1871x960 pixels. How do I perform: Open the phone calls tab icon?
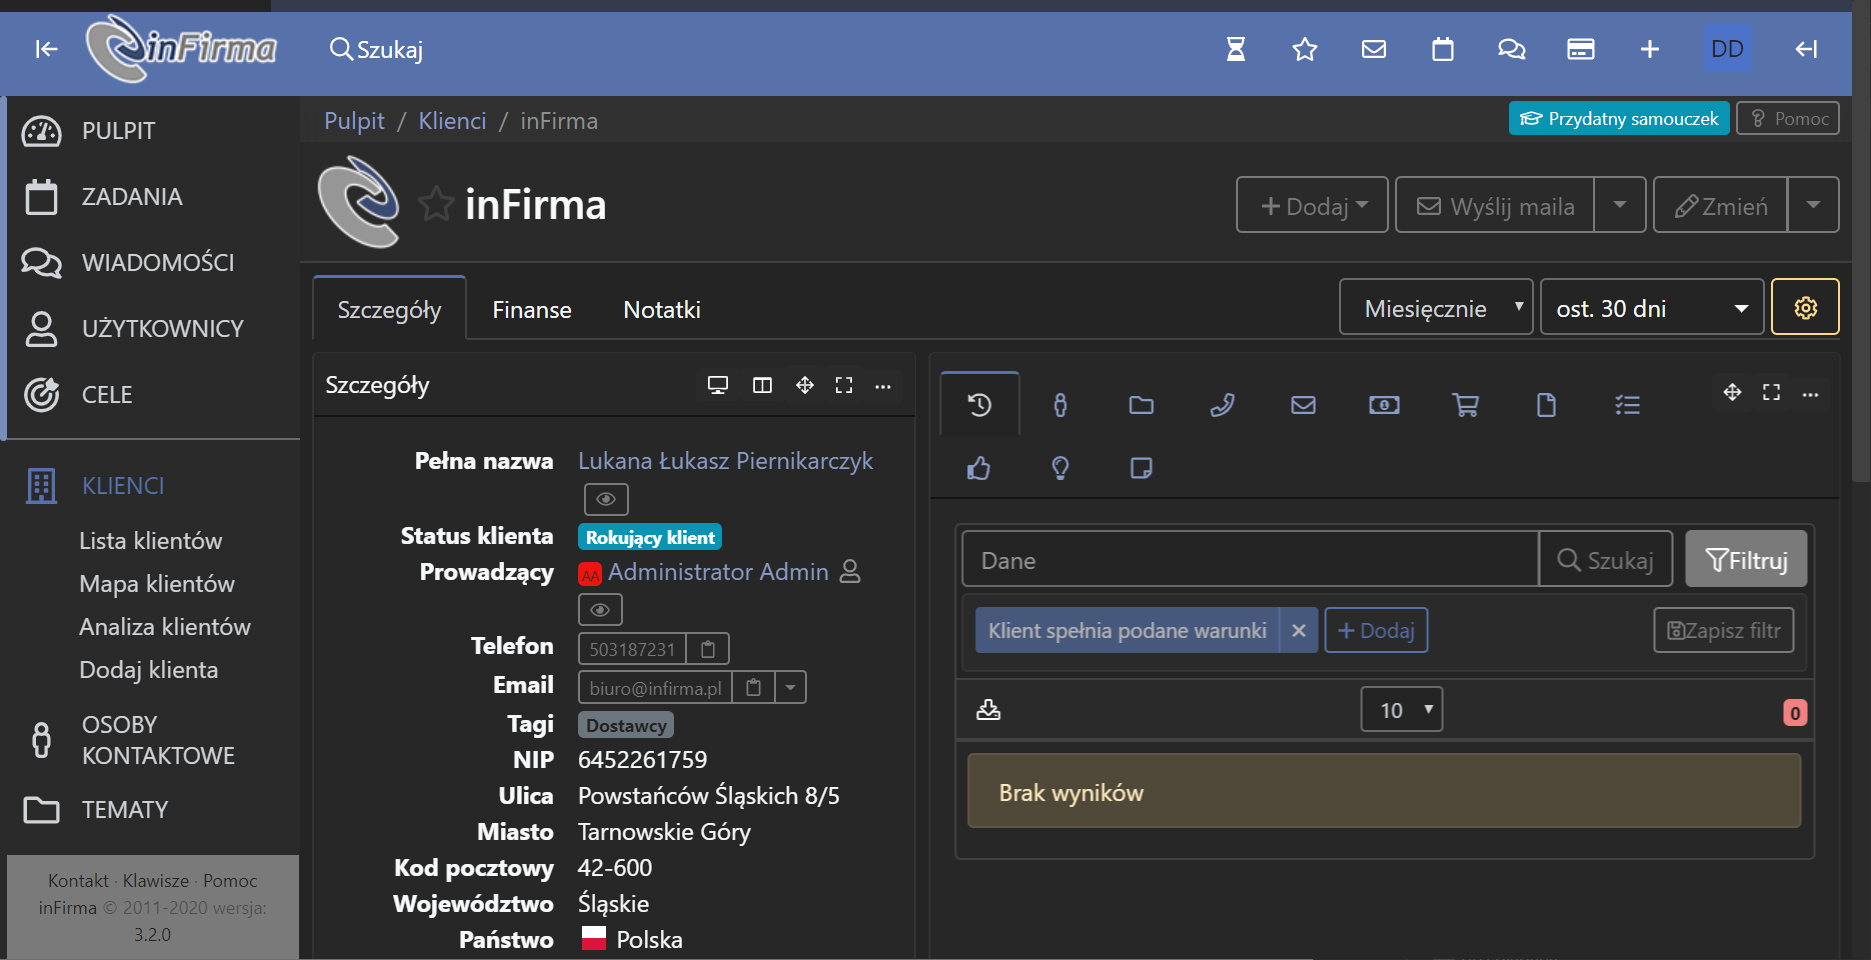tap(1222, 405)
